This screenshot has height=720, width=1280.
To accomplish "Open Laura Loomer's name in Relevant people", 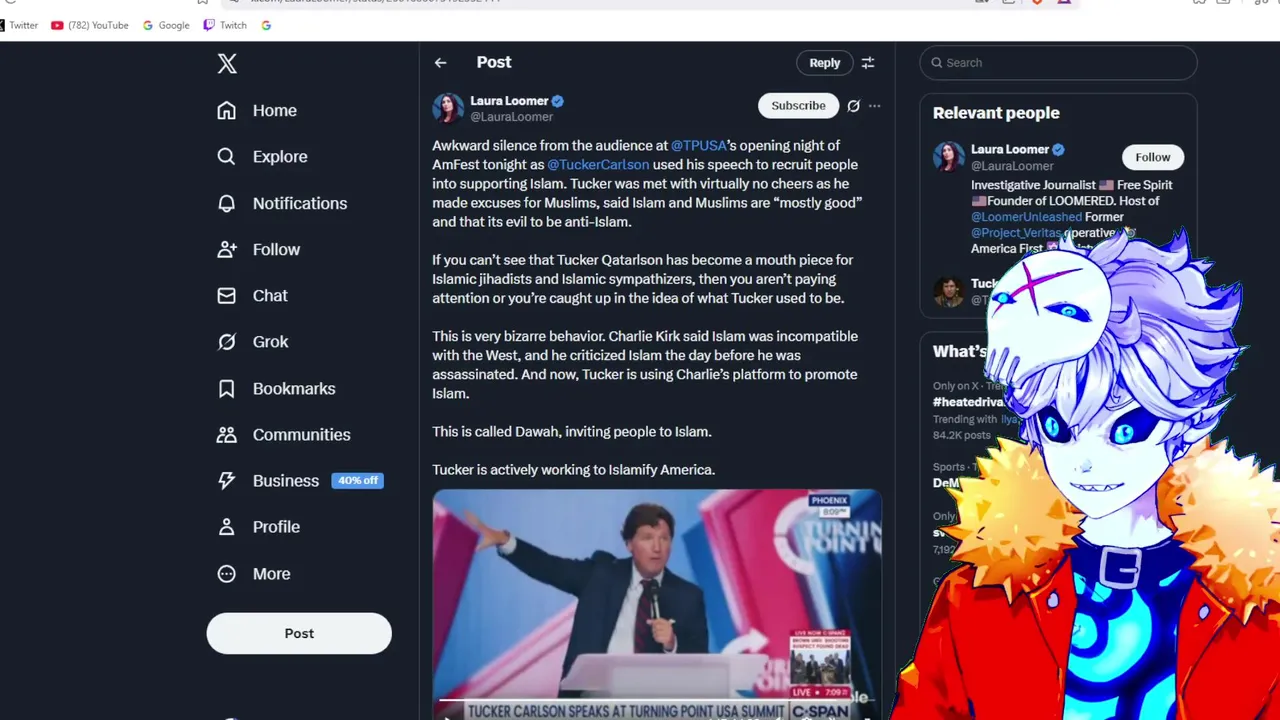I will click(x=1010, y=149).
